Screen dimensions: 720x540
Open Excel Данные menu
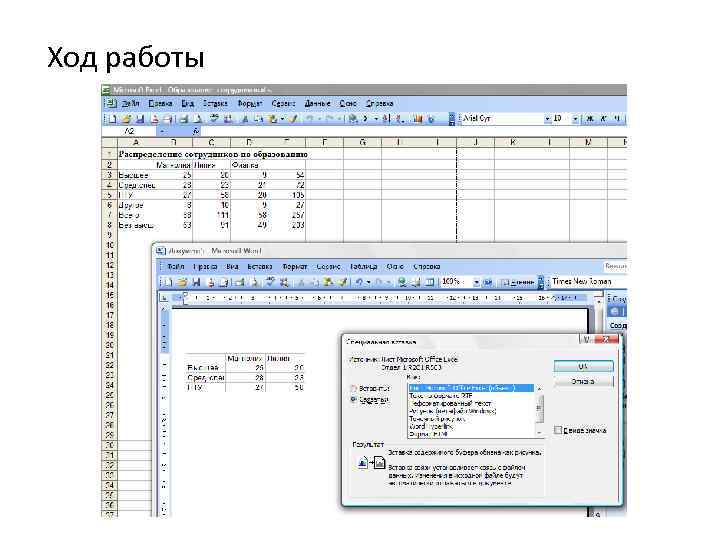click(x=317, y=103)
